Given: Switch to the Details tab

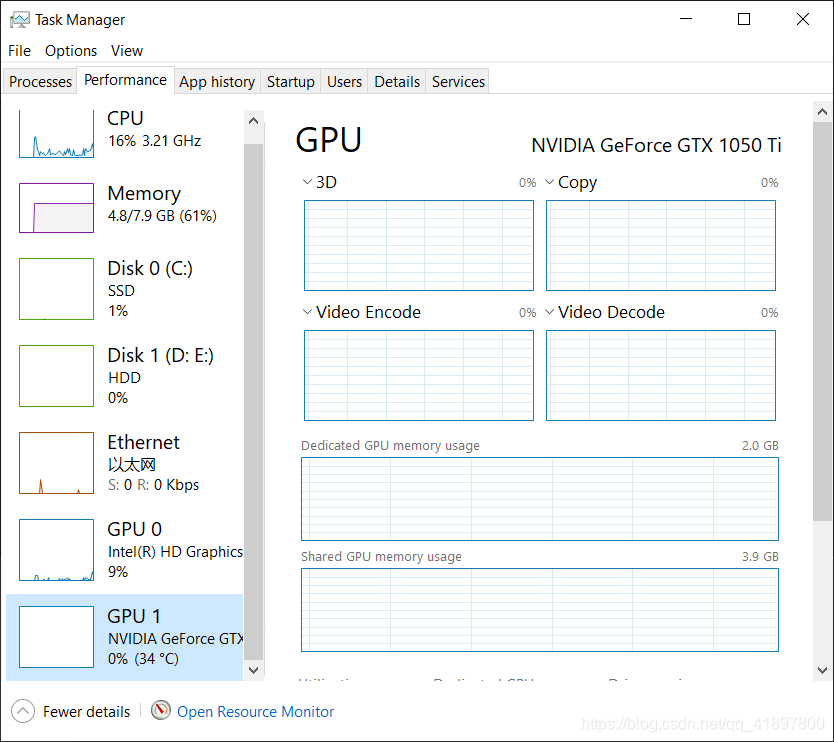Looking at the screenshot, I should coord(397,81).
